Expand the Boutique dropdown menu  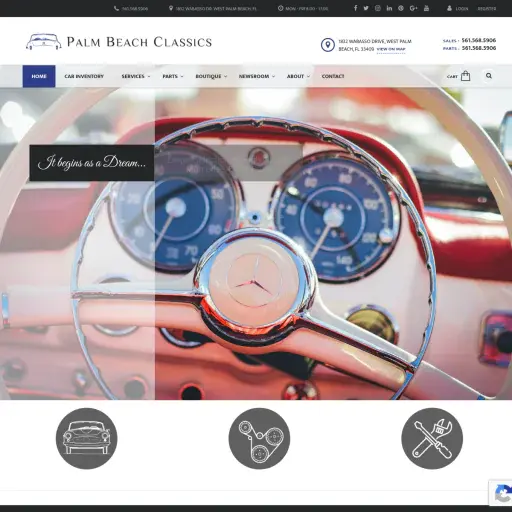[x=211, y=76]
